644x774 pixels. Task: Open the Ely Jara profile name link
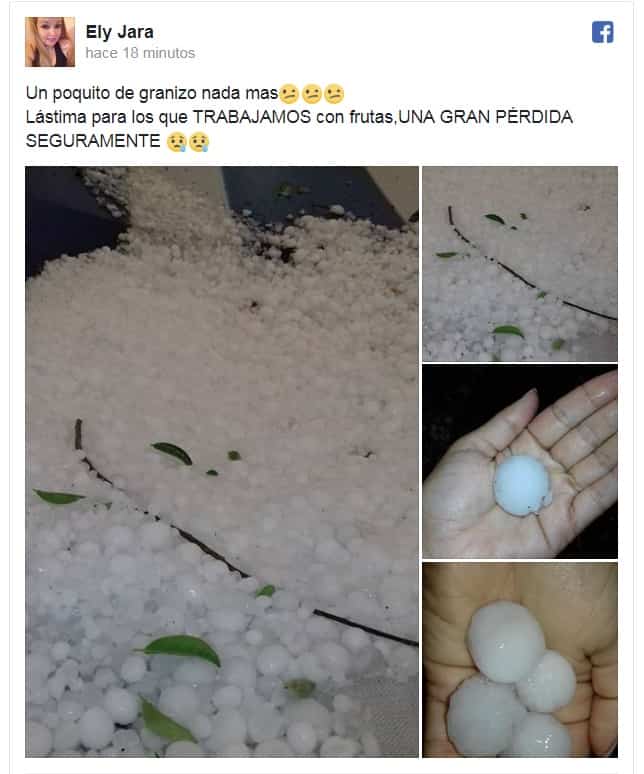click(119, 32)
